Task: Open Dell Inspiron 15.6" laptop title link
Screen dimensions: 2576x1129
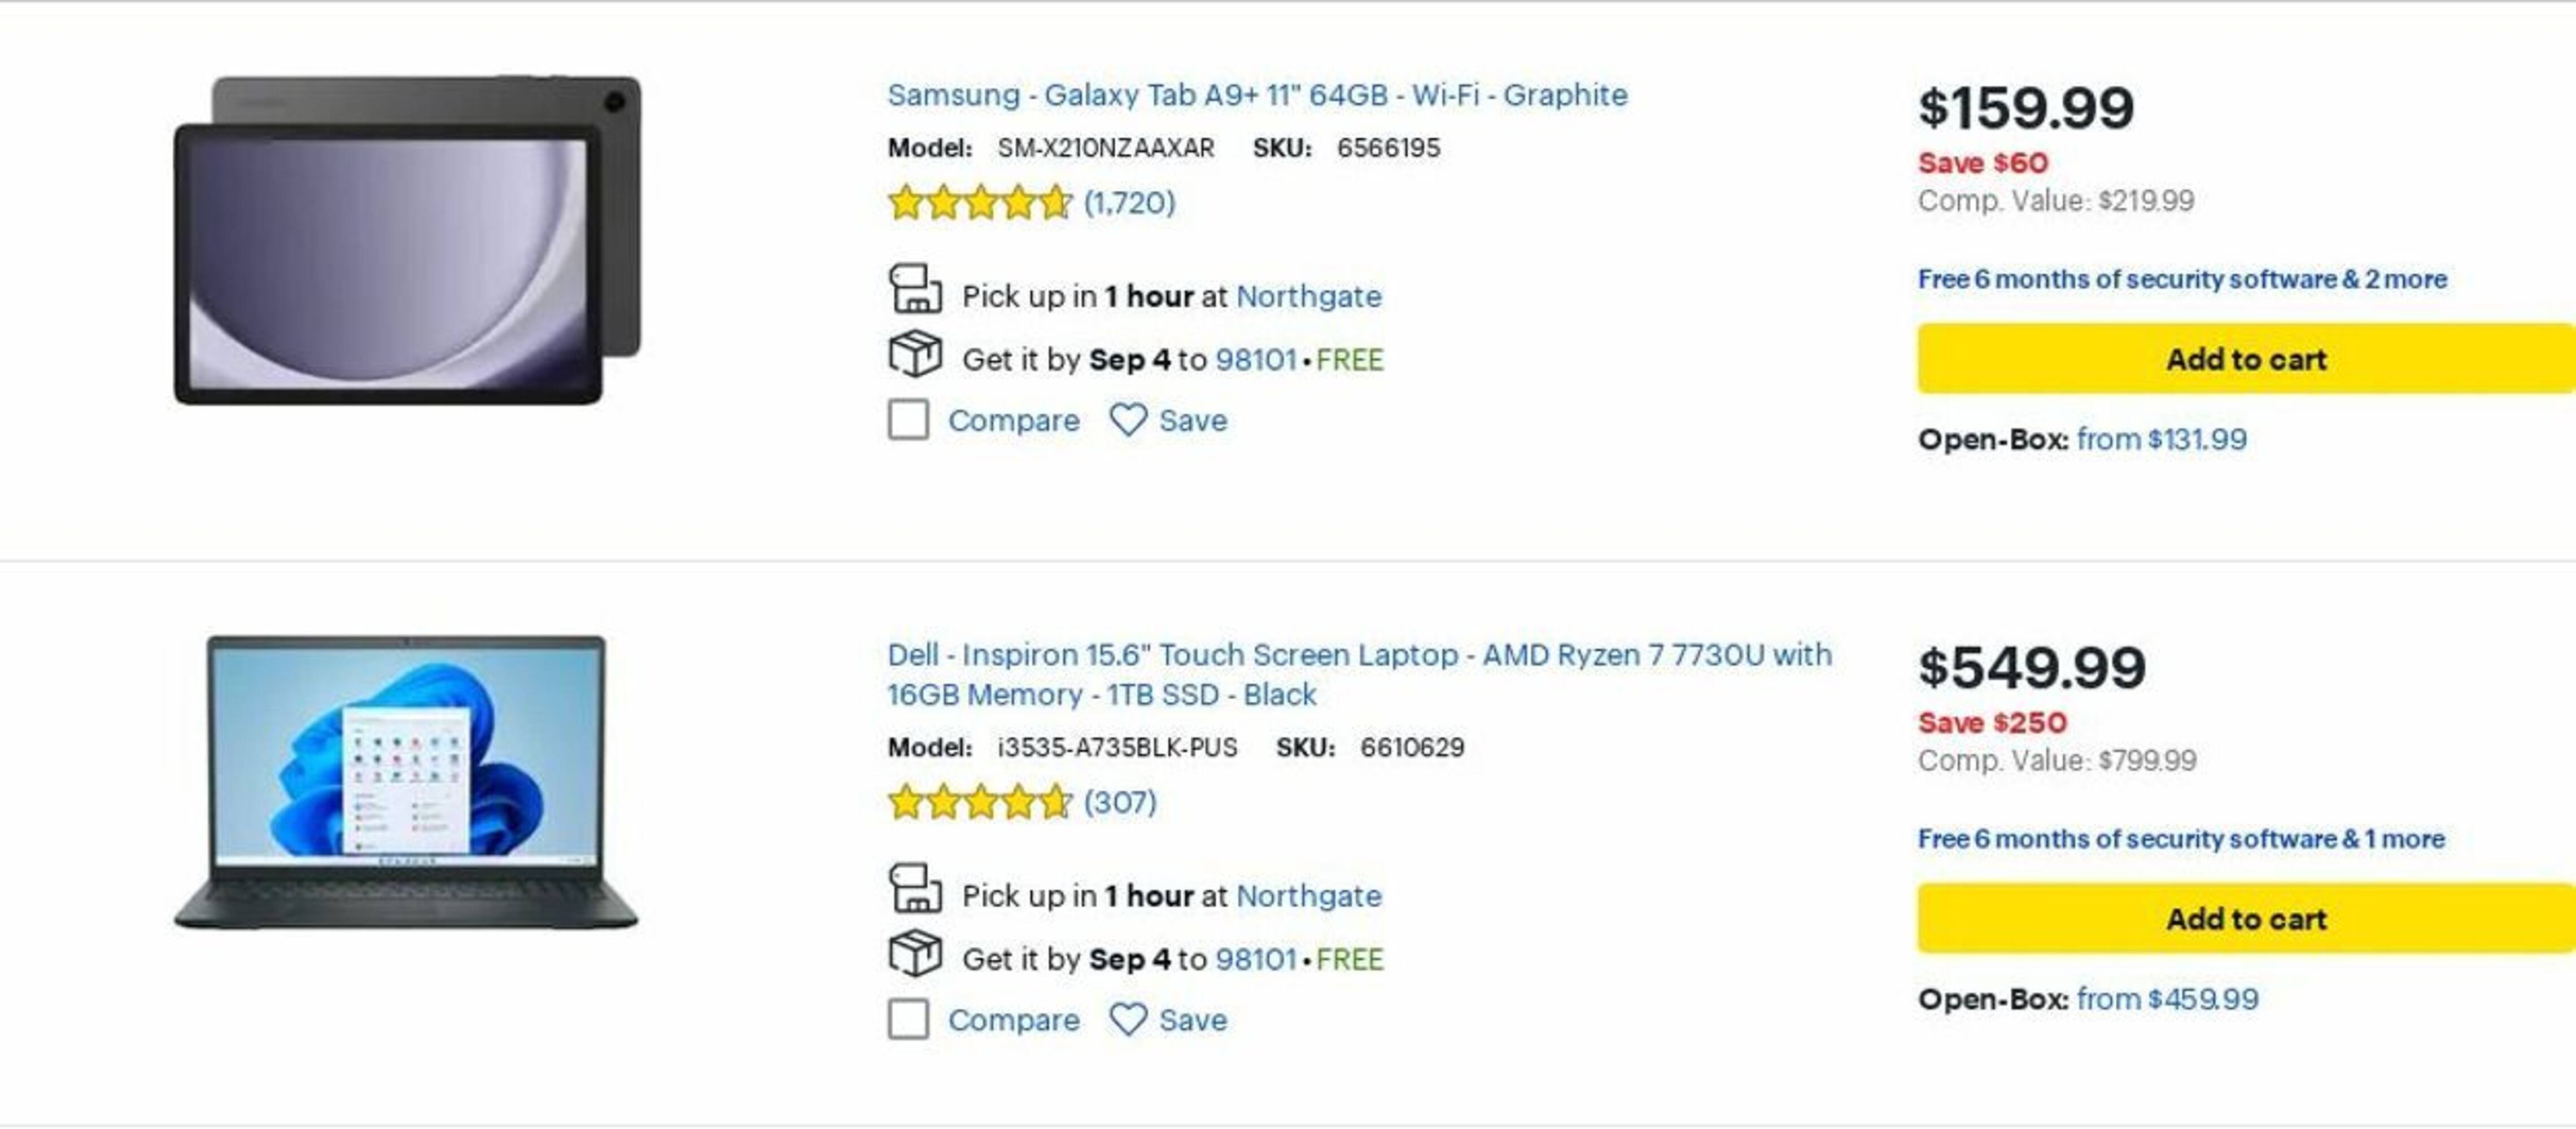Action: [1359, 655]
